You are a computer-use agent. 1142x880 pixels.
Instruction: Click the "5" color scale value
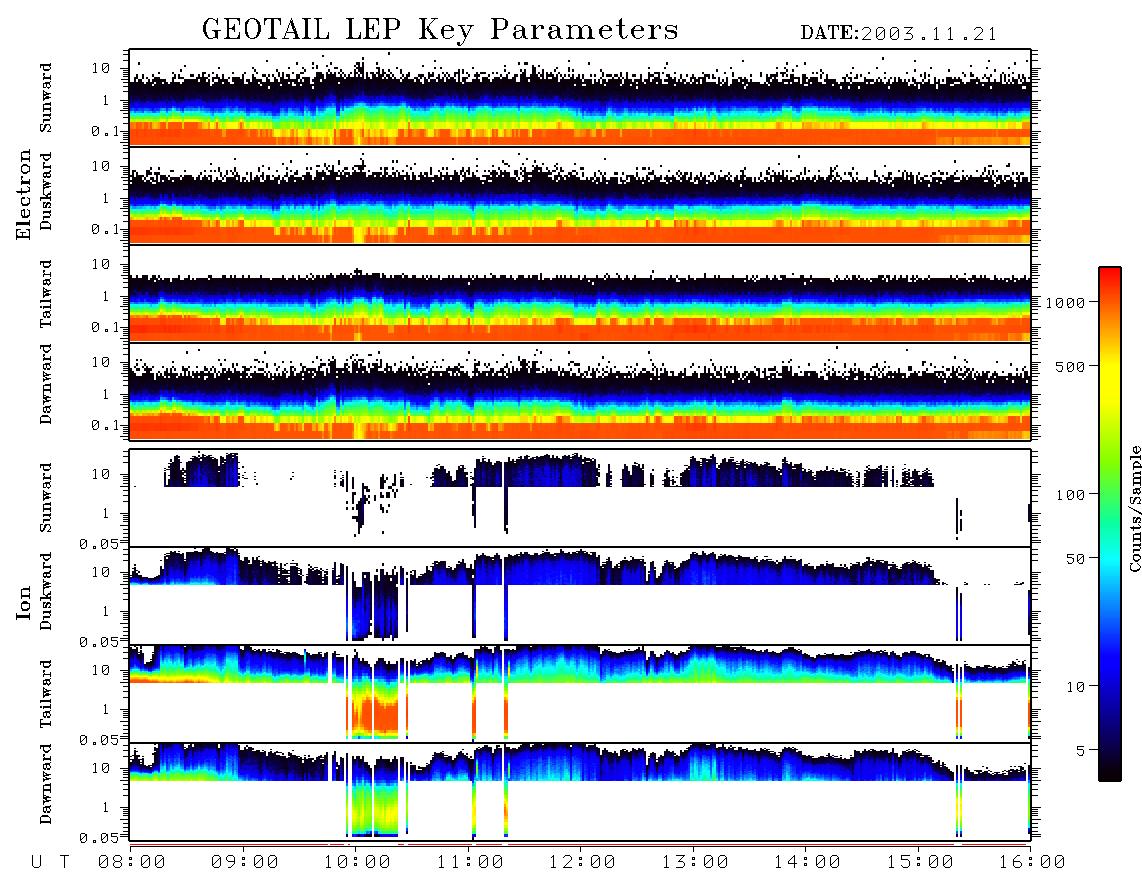click(x=1079, y=751)
